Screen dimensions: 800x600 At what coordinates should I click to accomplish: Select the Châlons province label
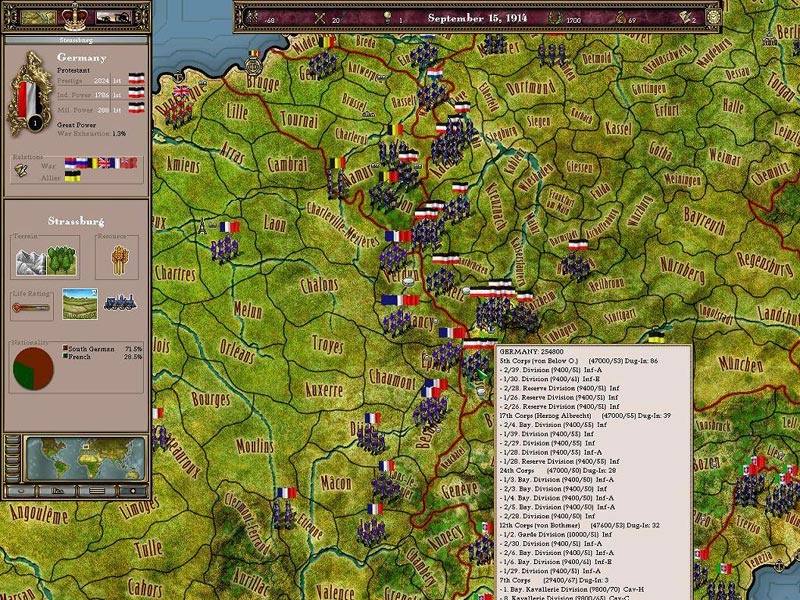319,286
